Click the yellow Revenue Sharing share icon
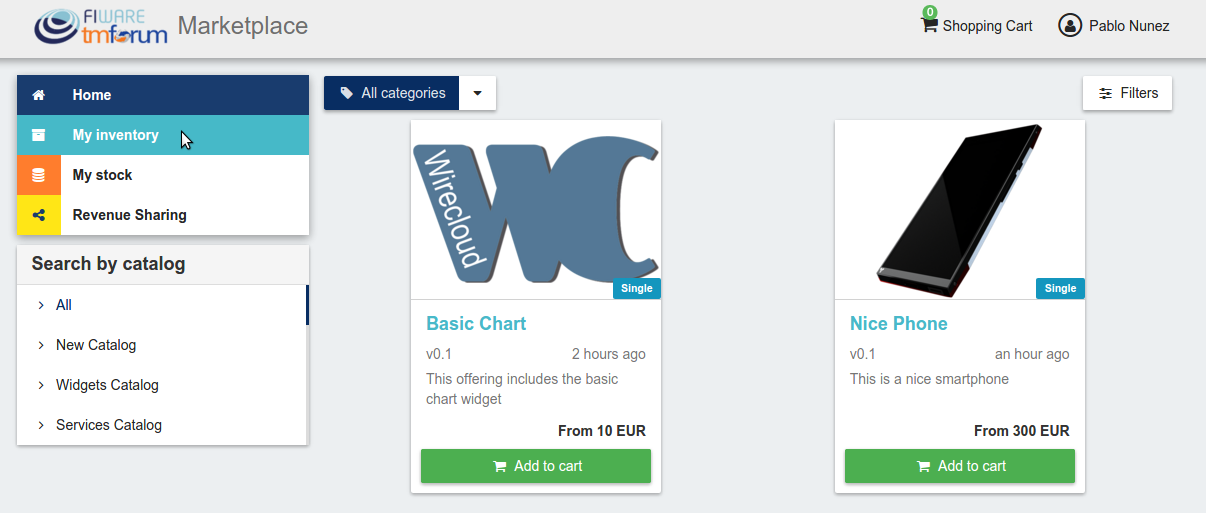The image size is (1206, 513). (x=39, y=215)
